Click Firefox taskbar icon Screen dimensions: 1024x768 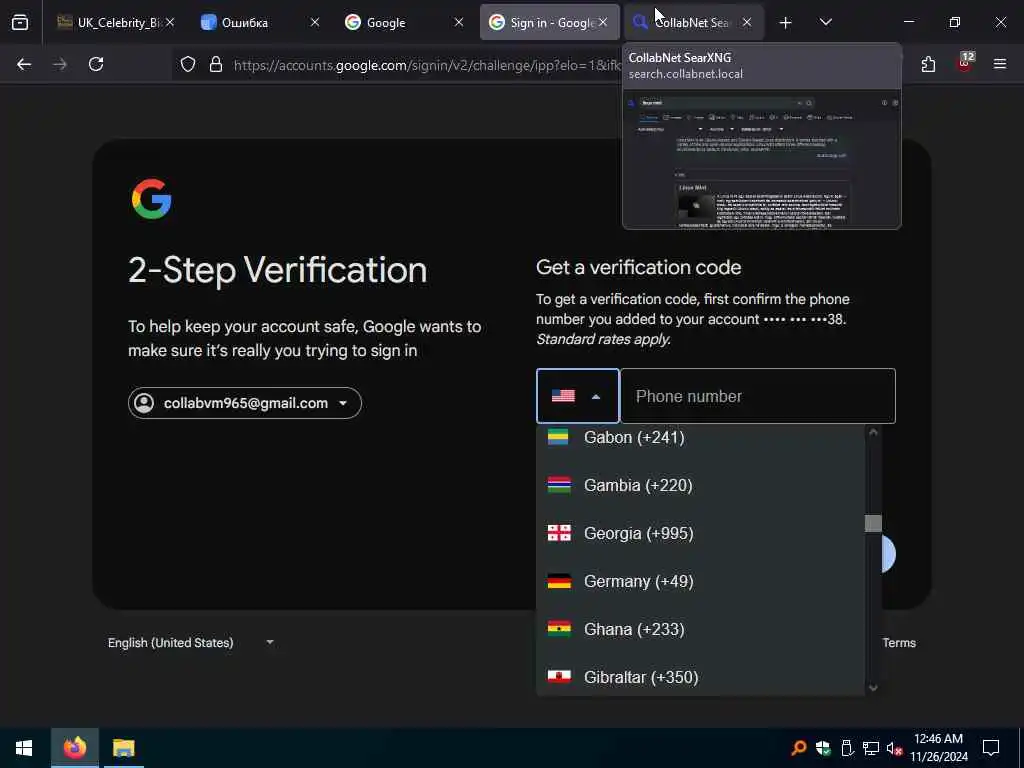[x=74, y=748]
